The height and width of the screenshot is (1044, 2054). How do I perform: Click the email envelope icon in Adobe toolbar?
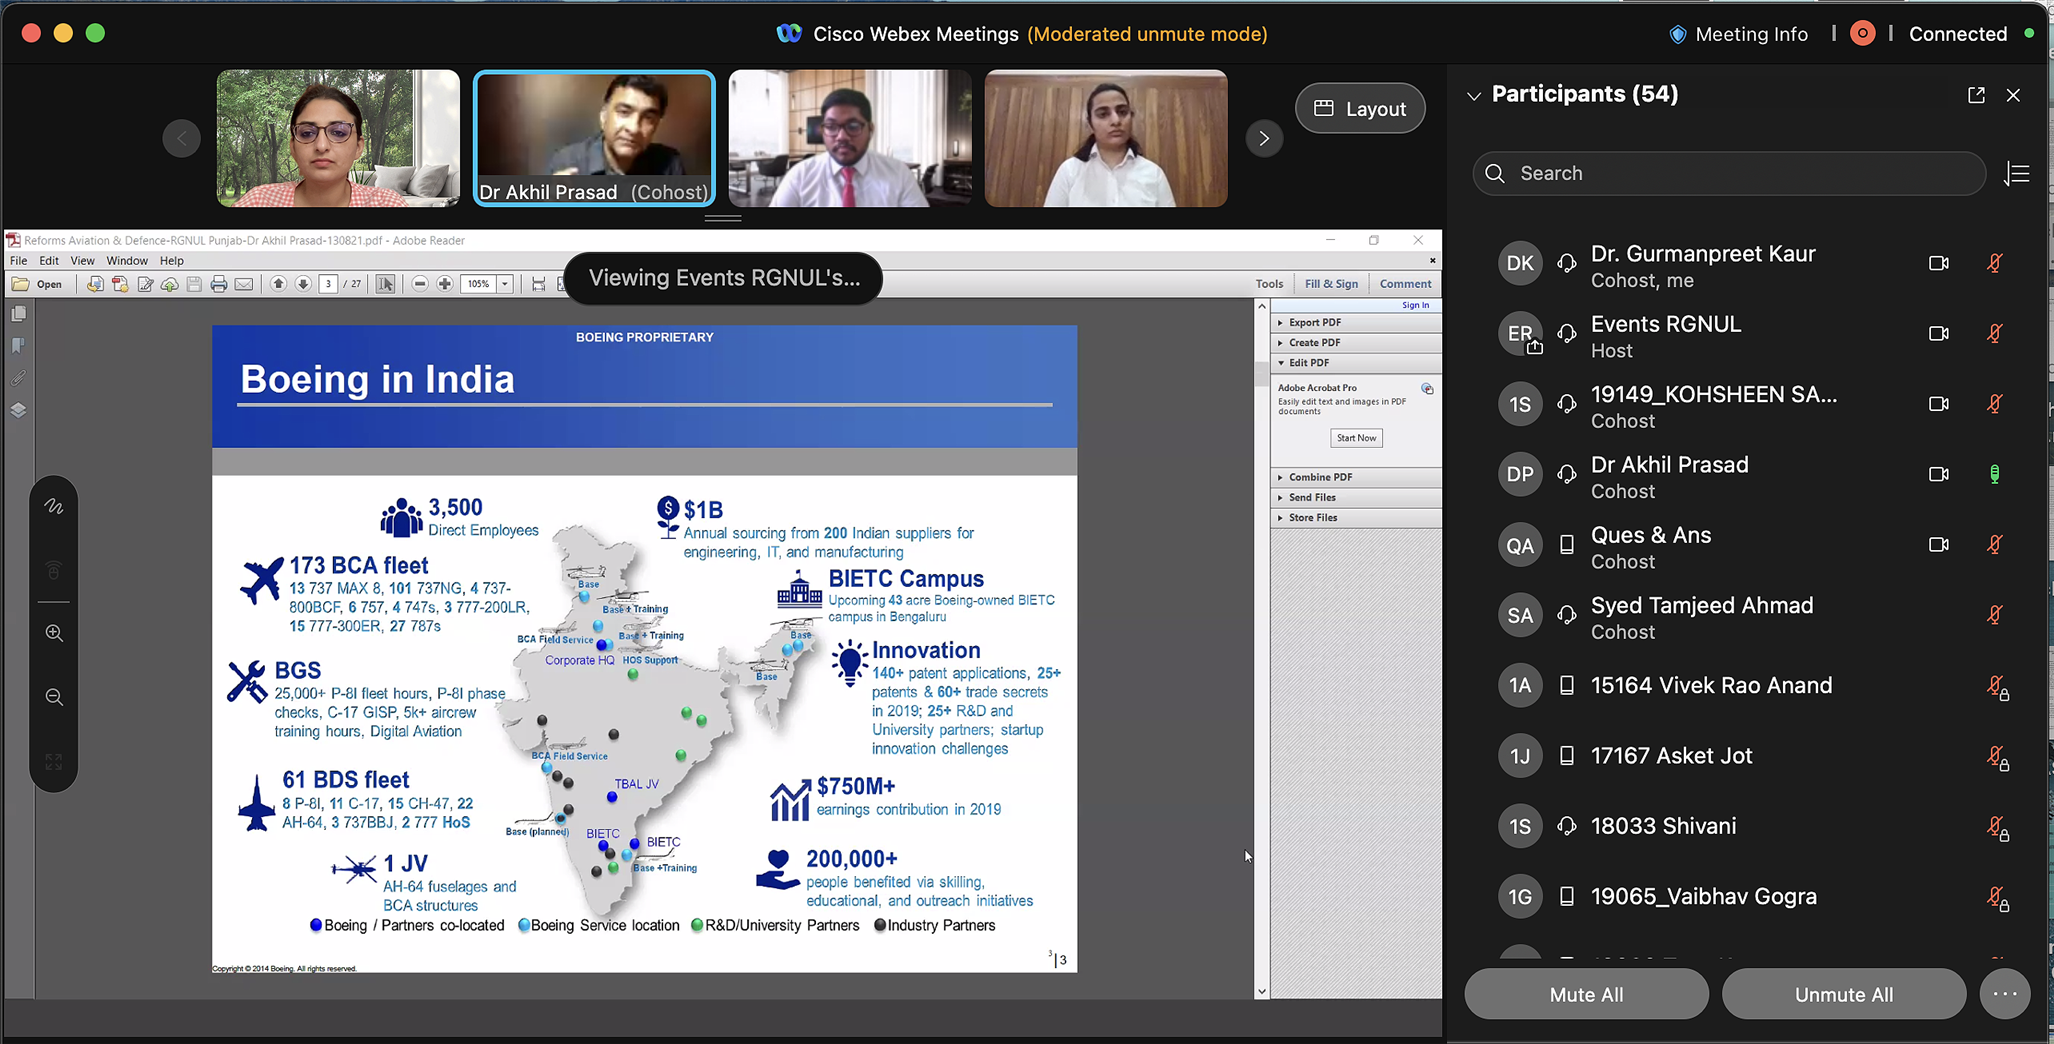coord(244,284)
